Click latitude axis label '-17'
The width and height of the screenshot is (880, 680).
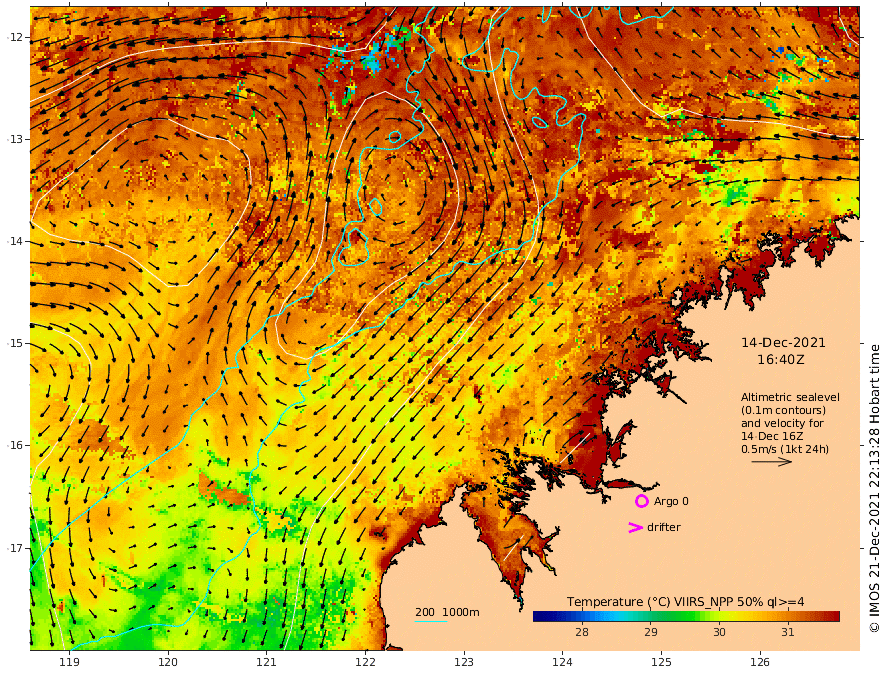[x=15, y=548]
